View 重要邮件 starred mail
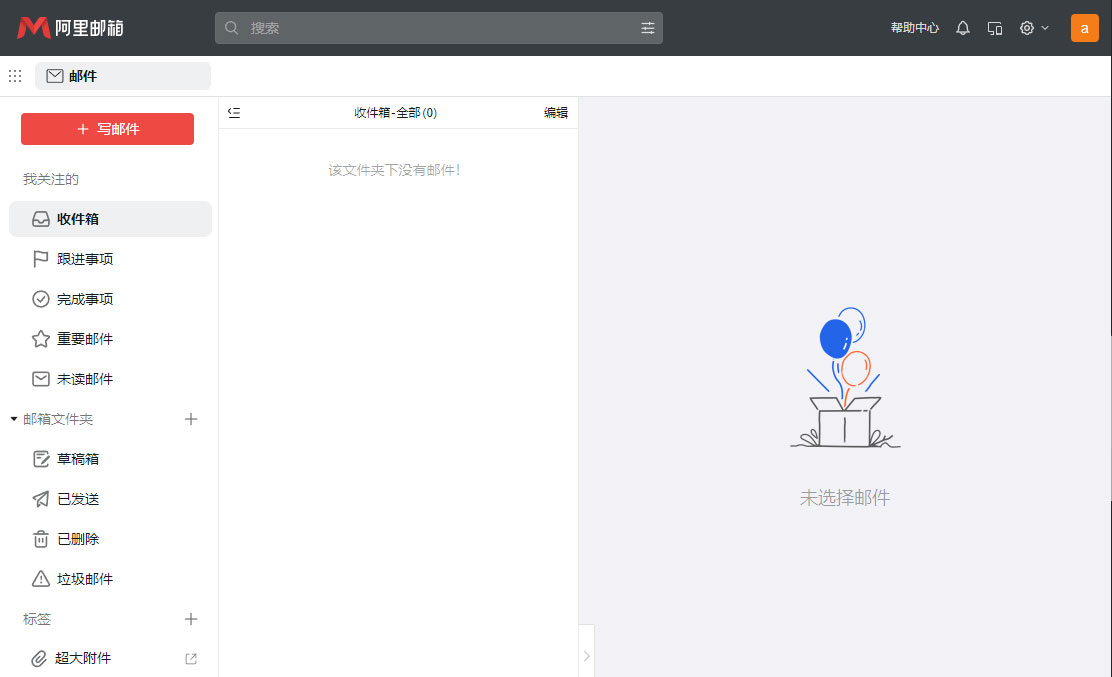This screenshot has width=1112, height=677. (83, 338)
